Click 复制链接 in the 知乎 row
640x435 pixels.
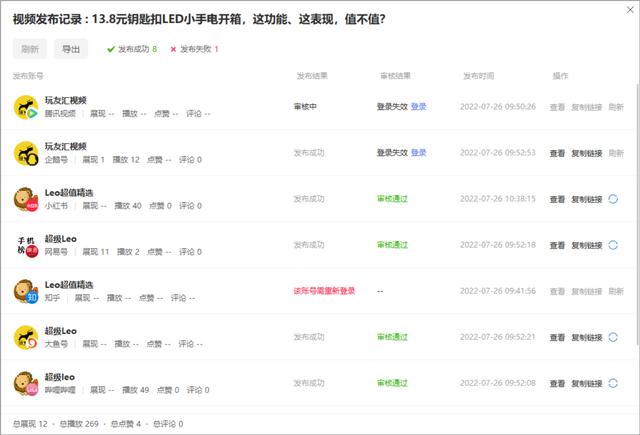[x=587, y=291]
